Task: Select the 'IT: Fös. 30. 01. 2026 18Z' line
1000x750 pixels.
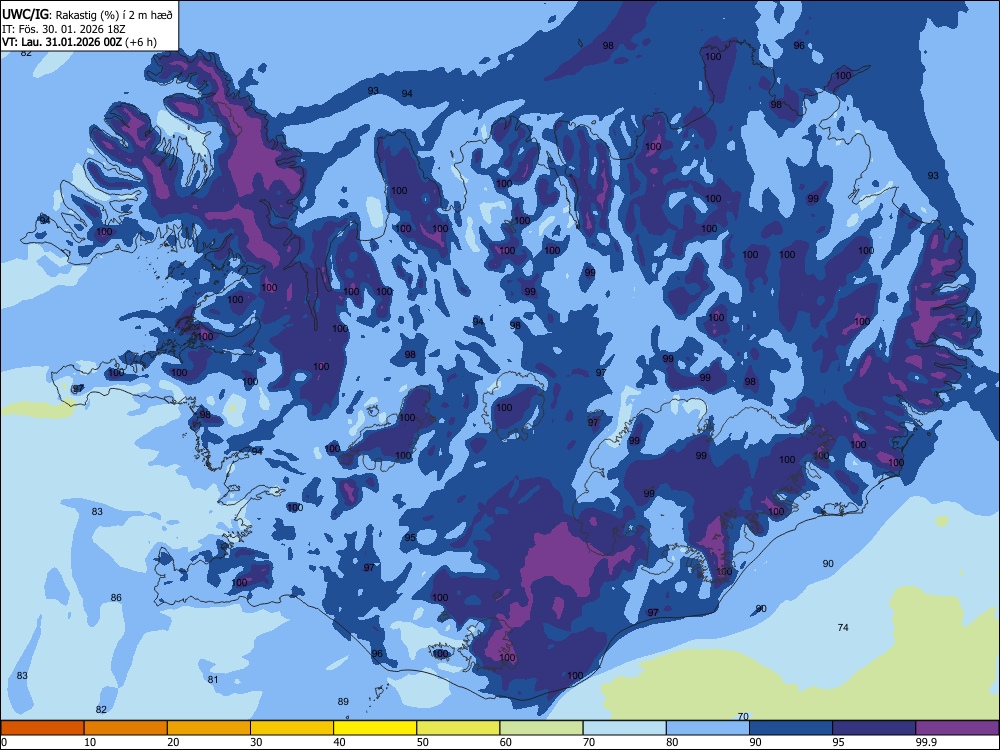Action: pyautogui.click(x=63, y=29)
